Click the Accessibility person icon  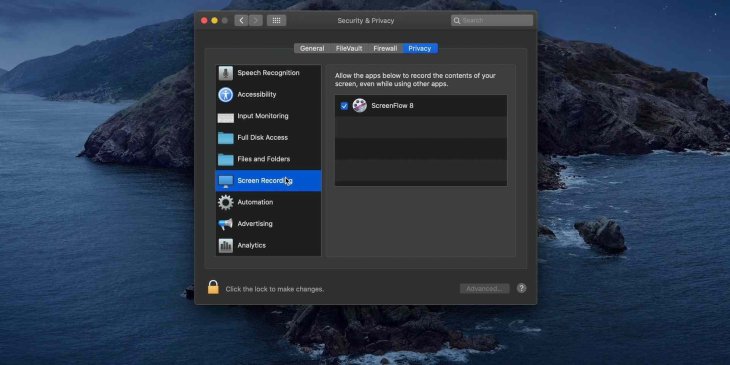[x=226, y=95]
